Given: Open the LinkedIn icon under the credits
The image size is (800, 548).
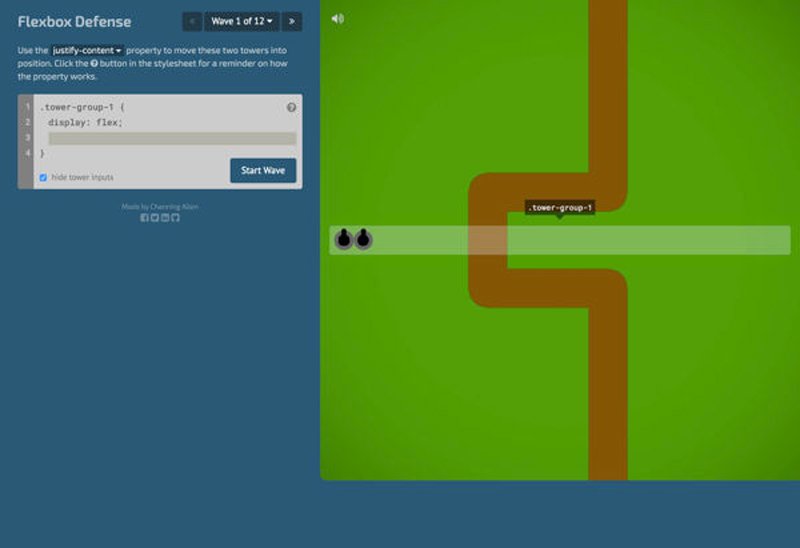Looking at the screenshot, I should pyautogui.click(x=165, y=218).
